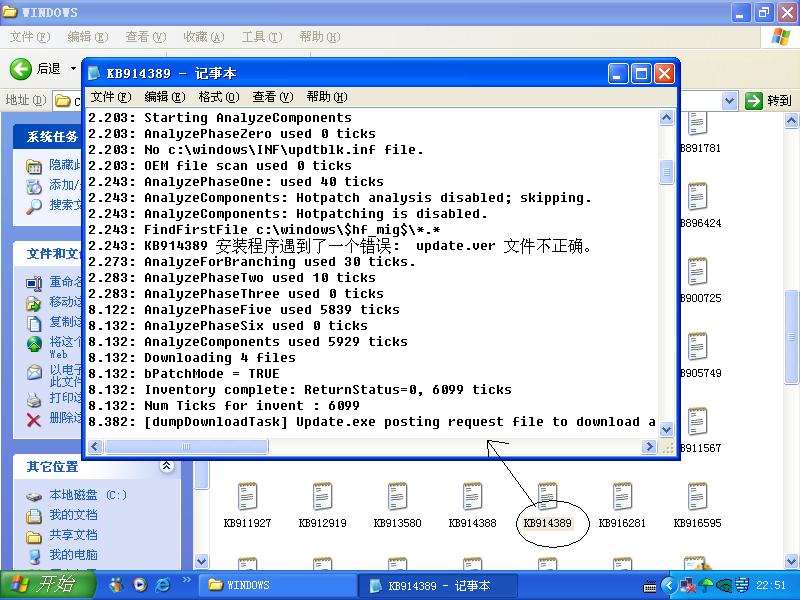Open the KB916281 file icon
The image size is (800, 600).
click(622, 496)
